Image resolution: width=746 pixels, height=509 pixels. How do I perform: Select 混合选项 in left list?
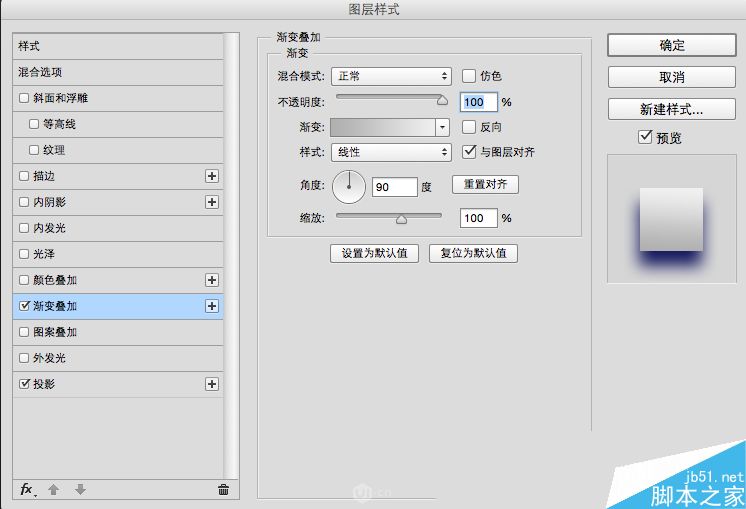tap(118, 72)
